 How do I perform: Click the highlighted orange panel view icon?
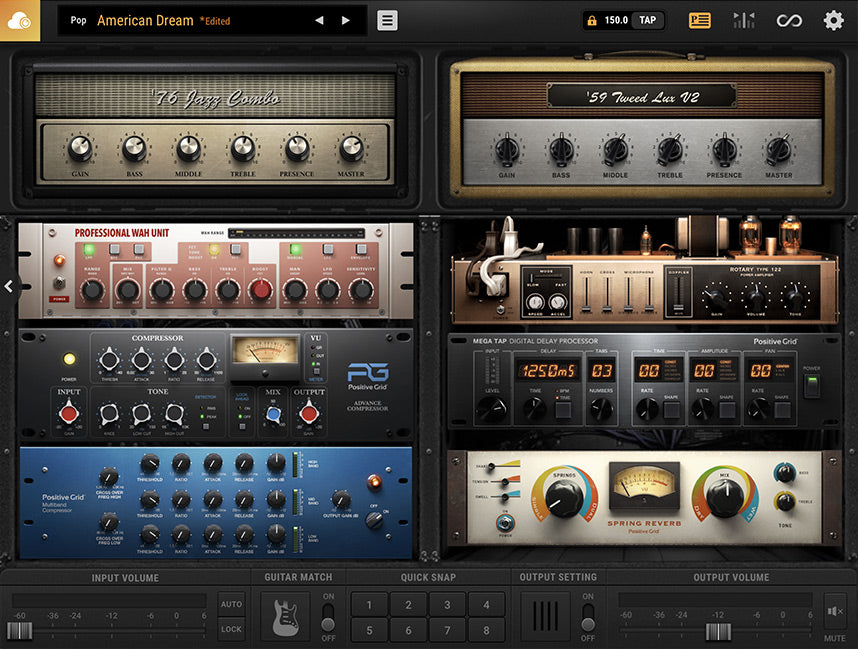pyautogui.click(x=700, y=20)
